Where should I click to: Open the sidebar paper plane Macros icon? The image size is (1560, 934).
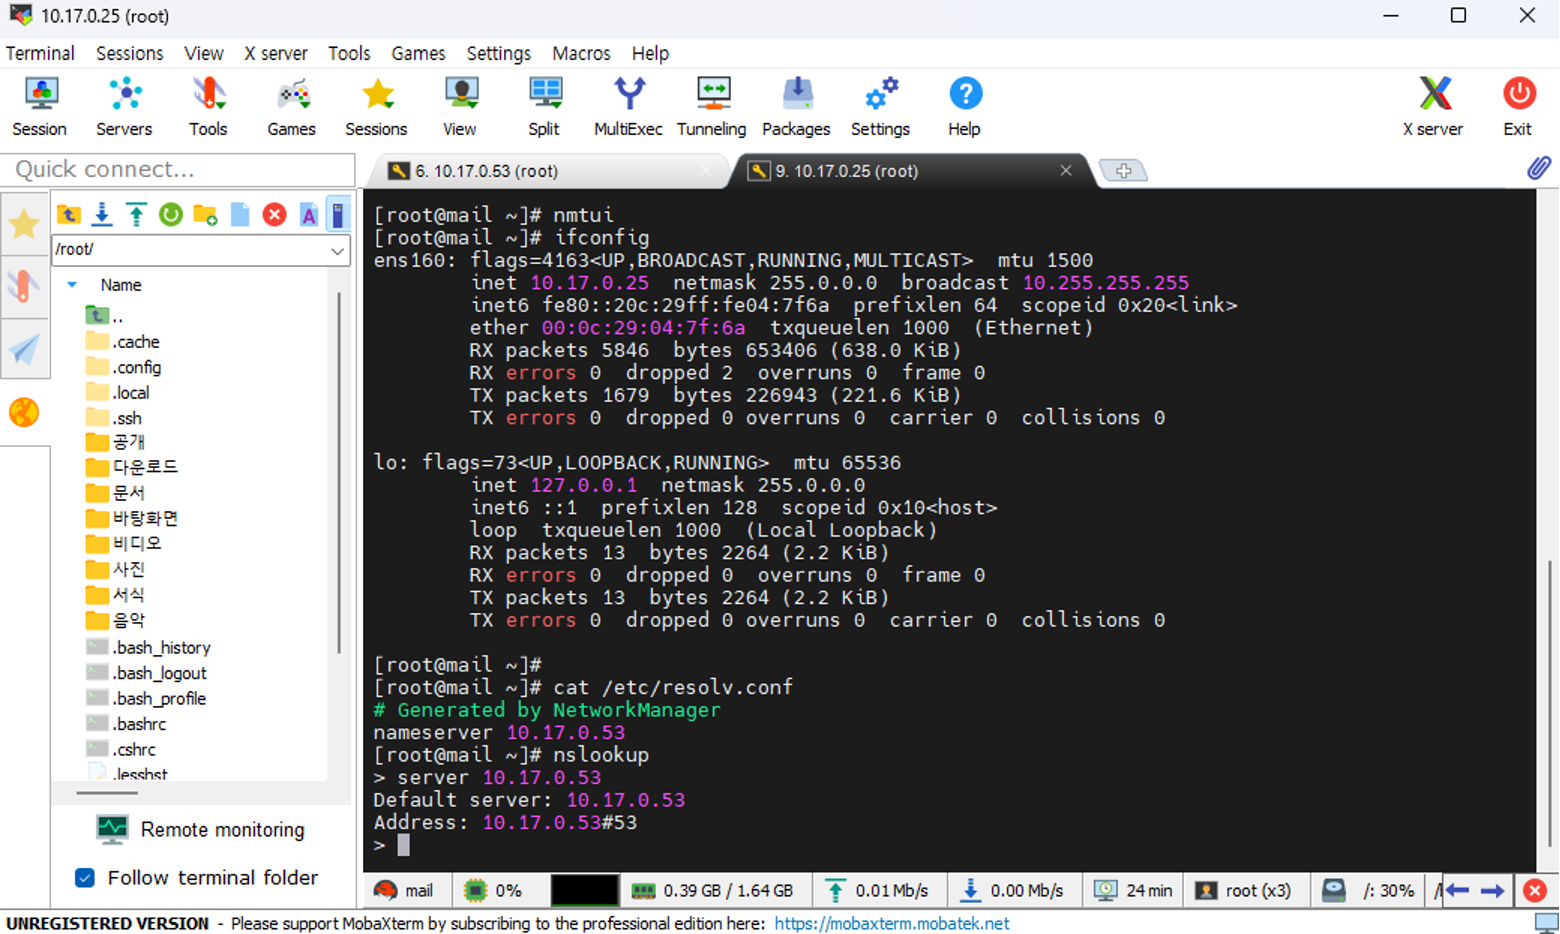click(24, 349)
